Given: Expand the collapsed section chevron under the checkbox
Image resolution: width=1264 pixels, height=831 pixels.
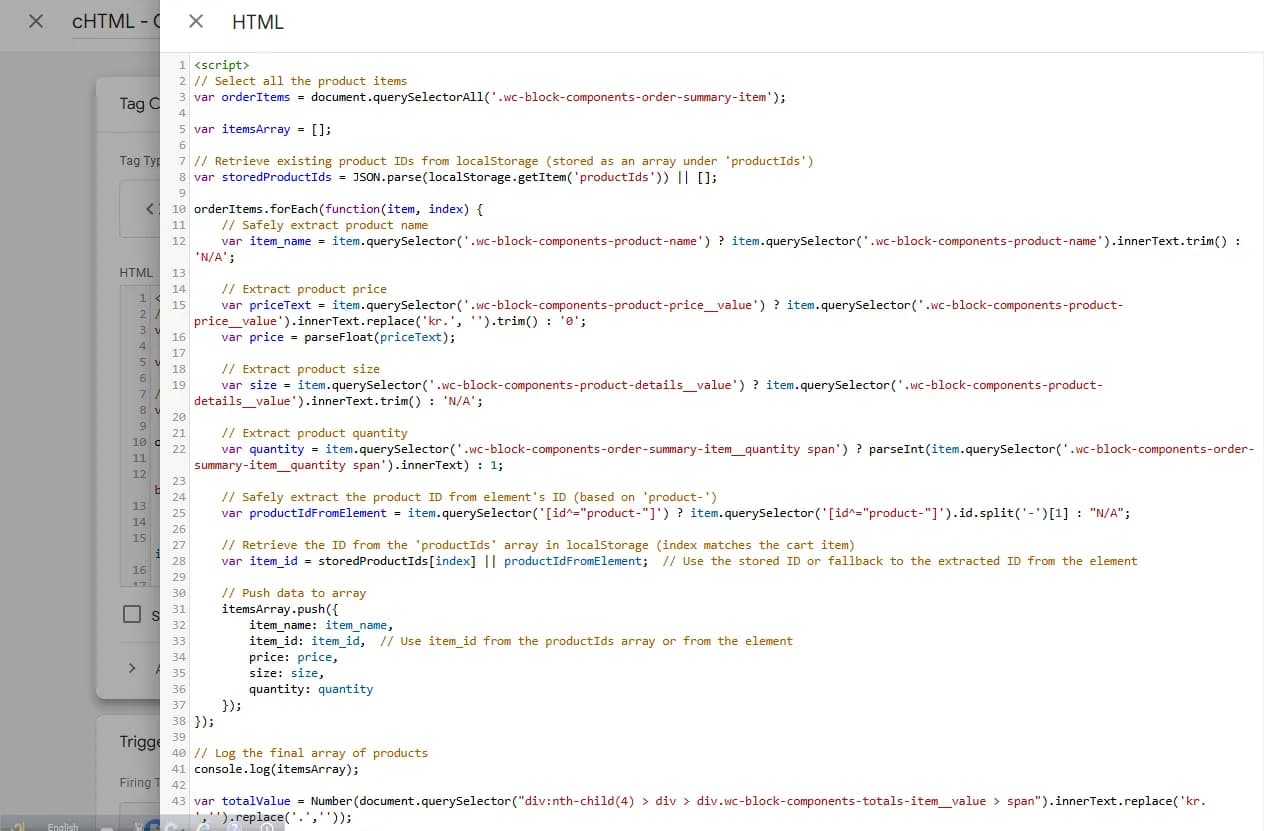Looking at the screenshot, I should click(132, 667).
